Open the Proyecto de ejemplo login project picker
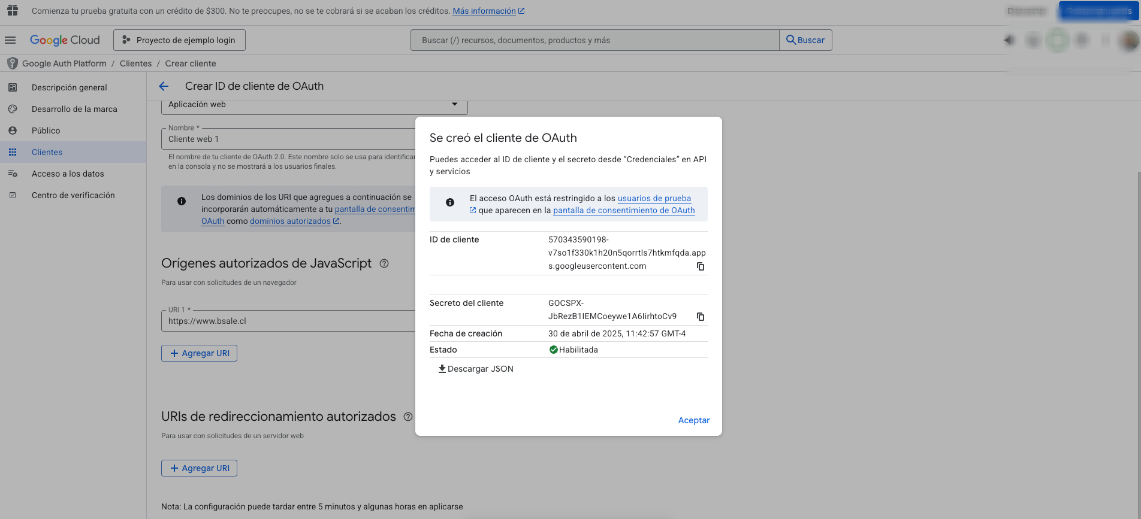Viewport: 1141px width, 519px height. pos(179,40)
